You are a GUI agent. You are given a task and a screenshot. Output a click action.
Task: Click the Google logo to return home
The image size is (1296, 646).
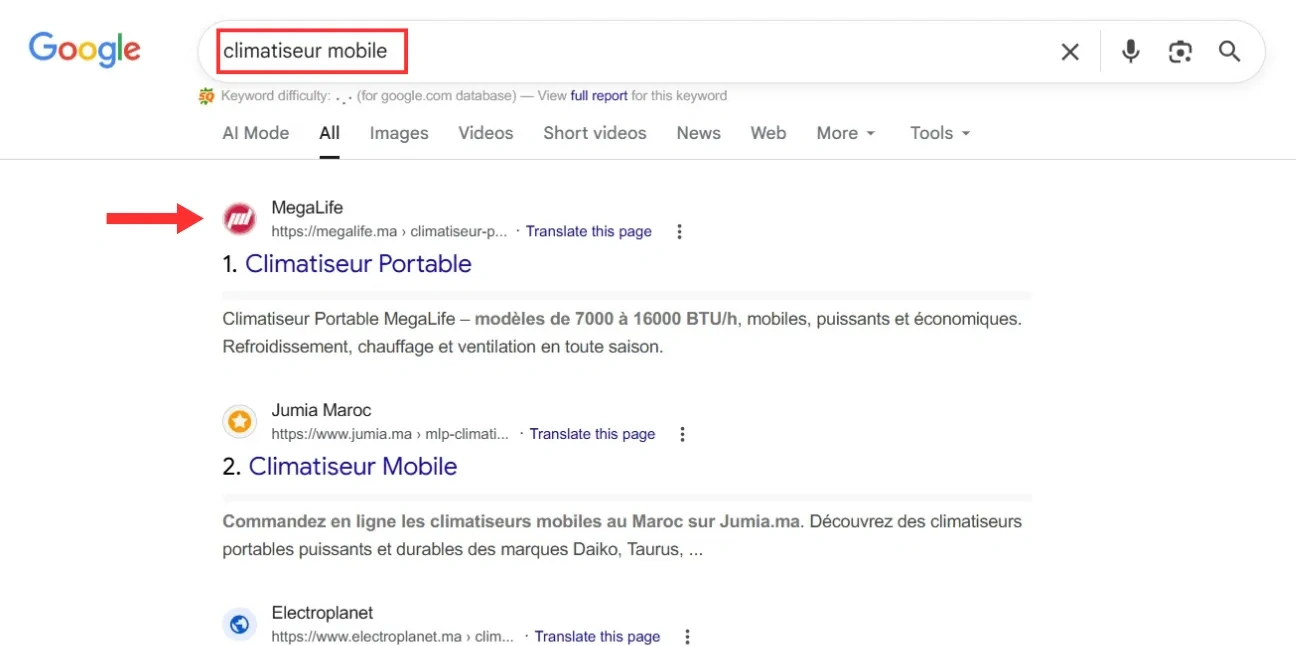click(x=84, y=49)
